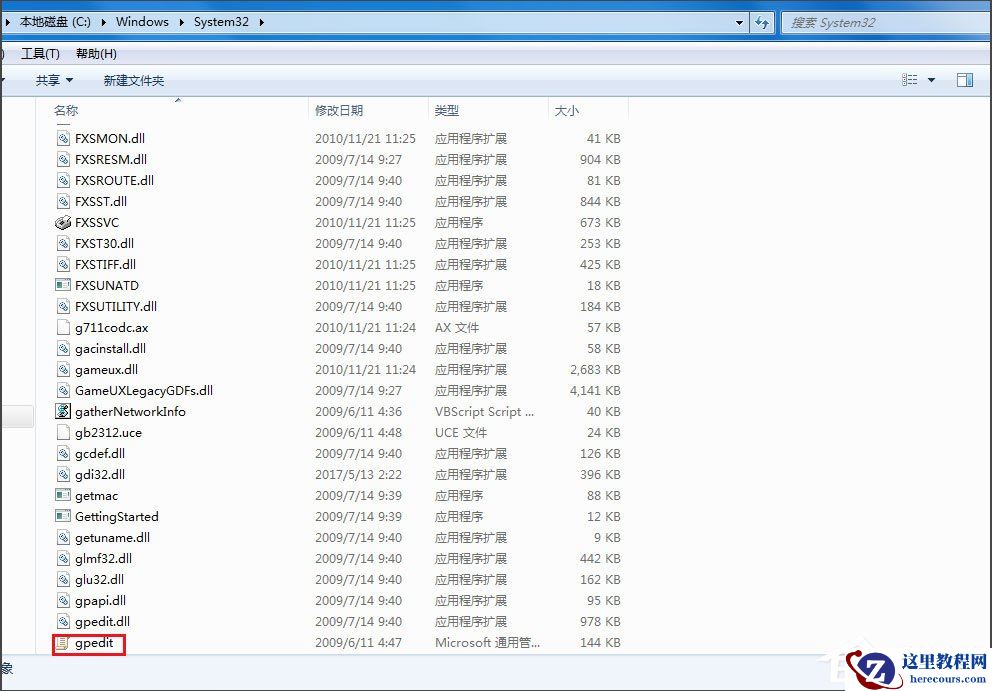
Task: Sort files by 名称 column
Action: click(x=65, y=110)
